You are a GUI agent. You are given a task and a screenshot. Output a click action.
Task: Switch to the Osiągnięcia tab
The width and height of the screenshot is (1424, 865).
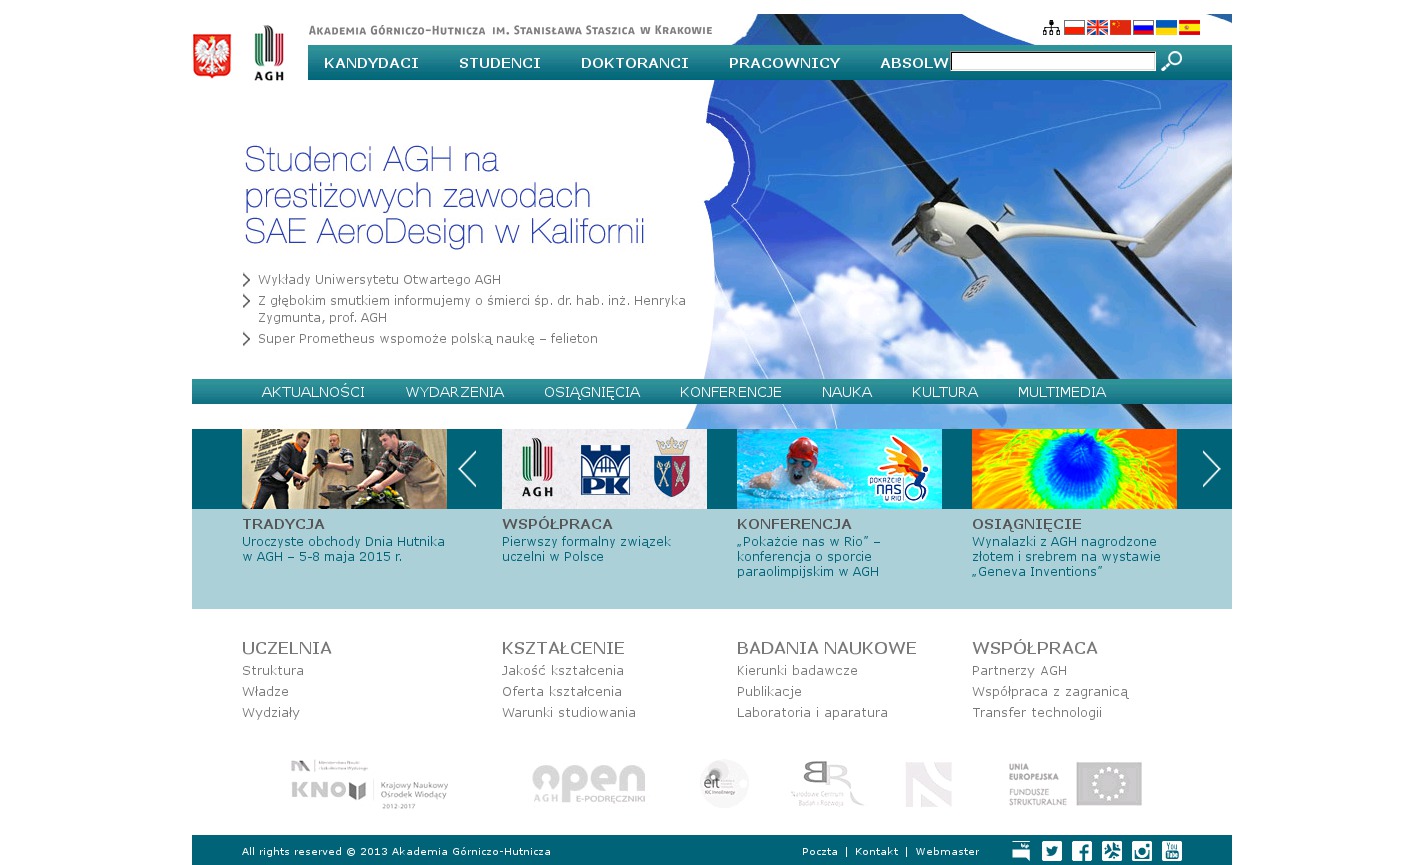coord(592,392)
